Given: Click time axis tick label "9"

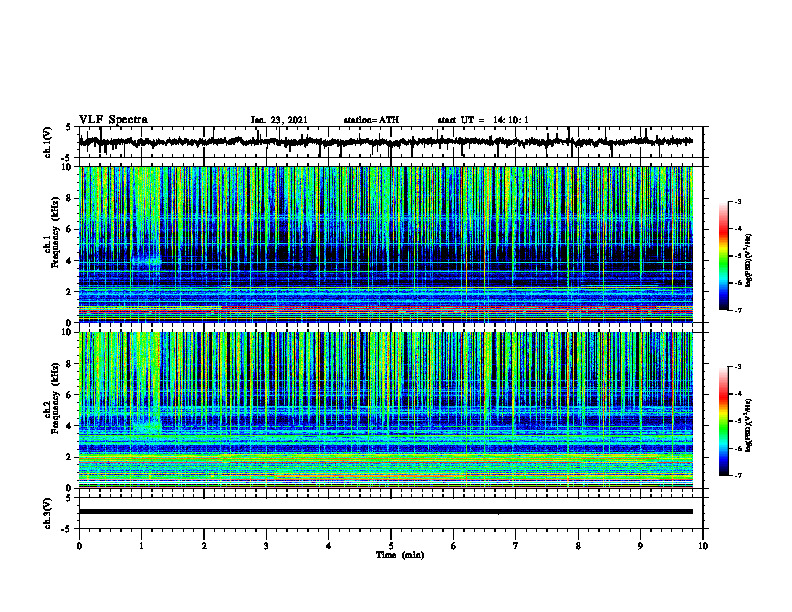Looking at the screenshot, I should (640, 546).
